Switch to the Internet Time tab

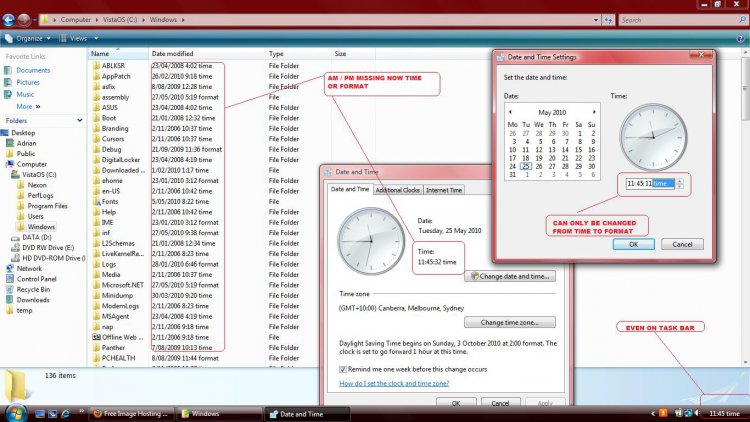(444, 190)
